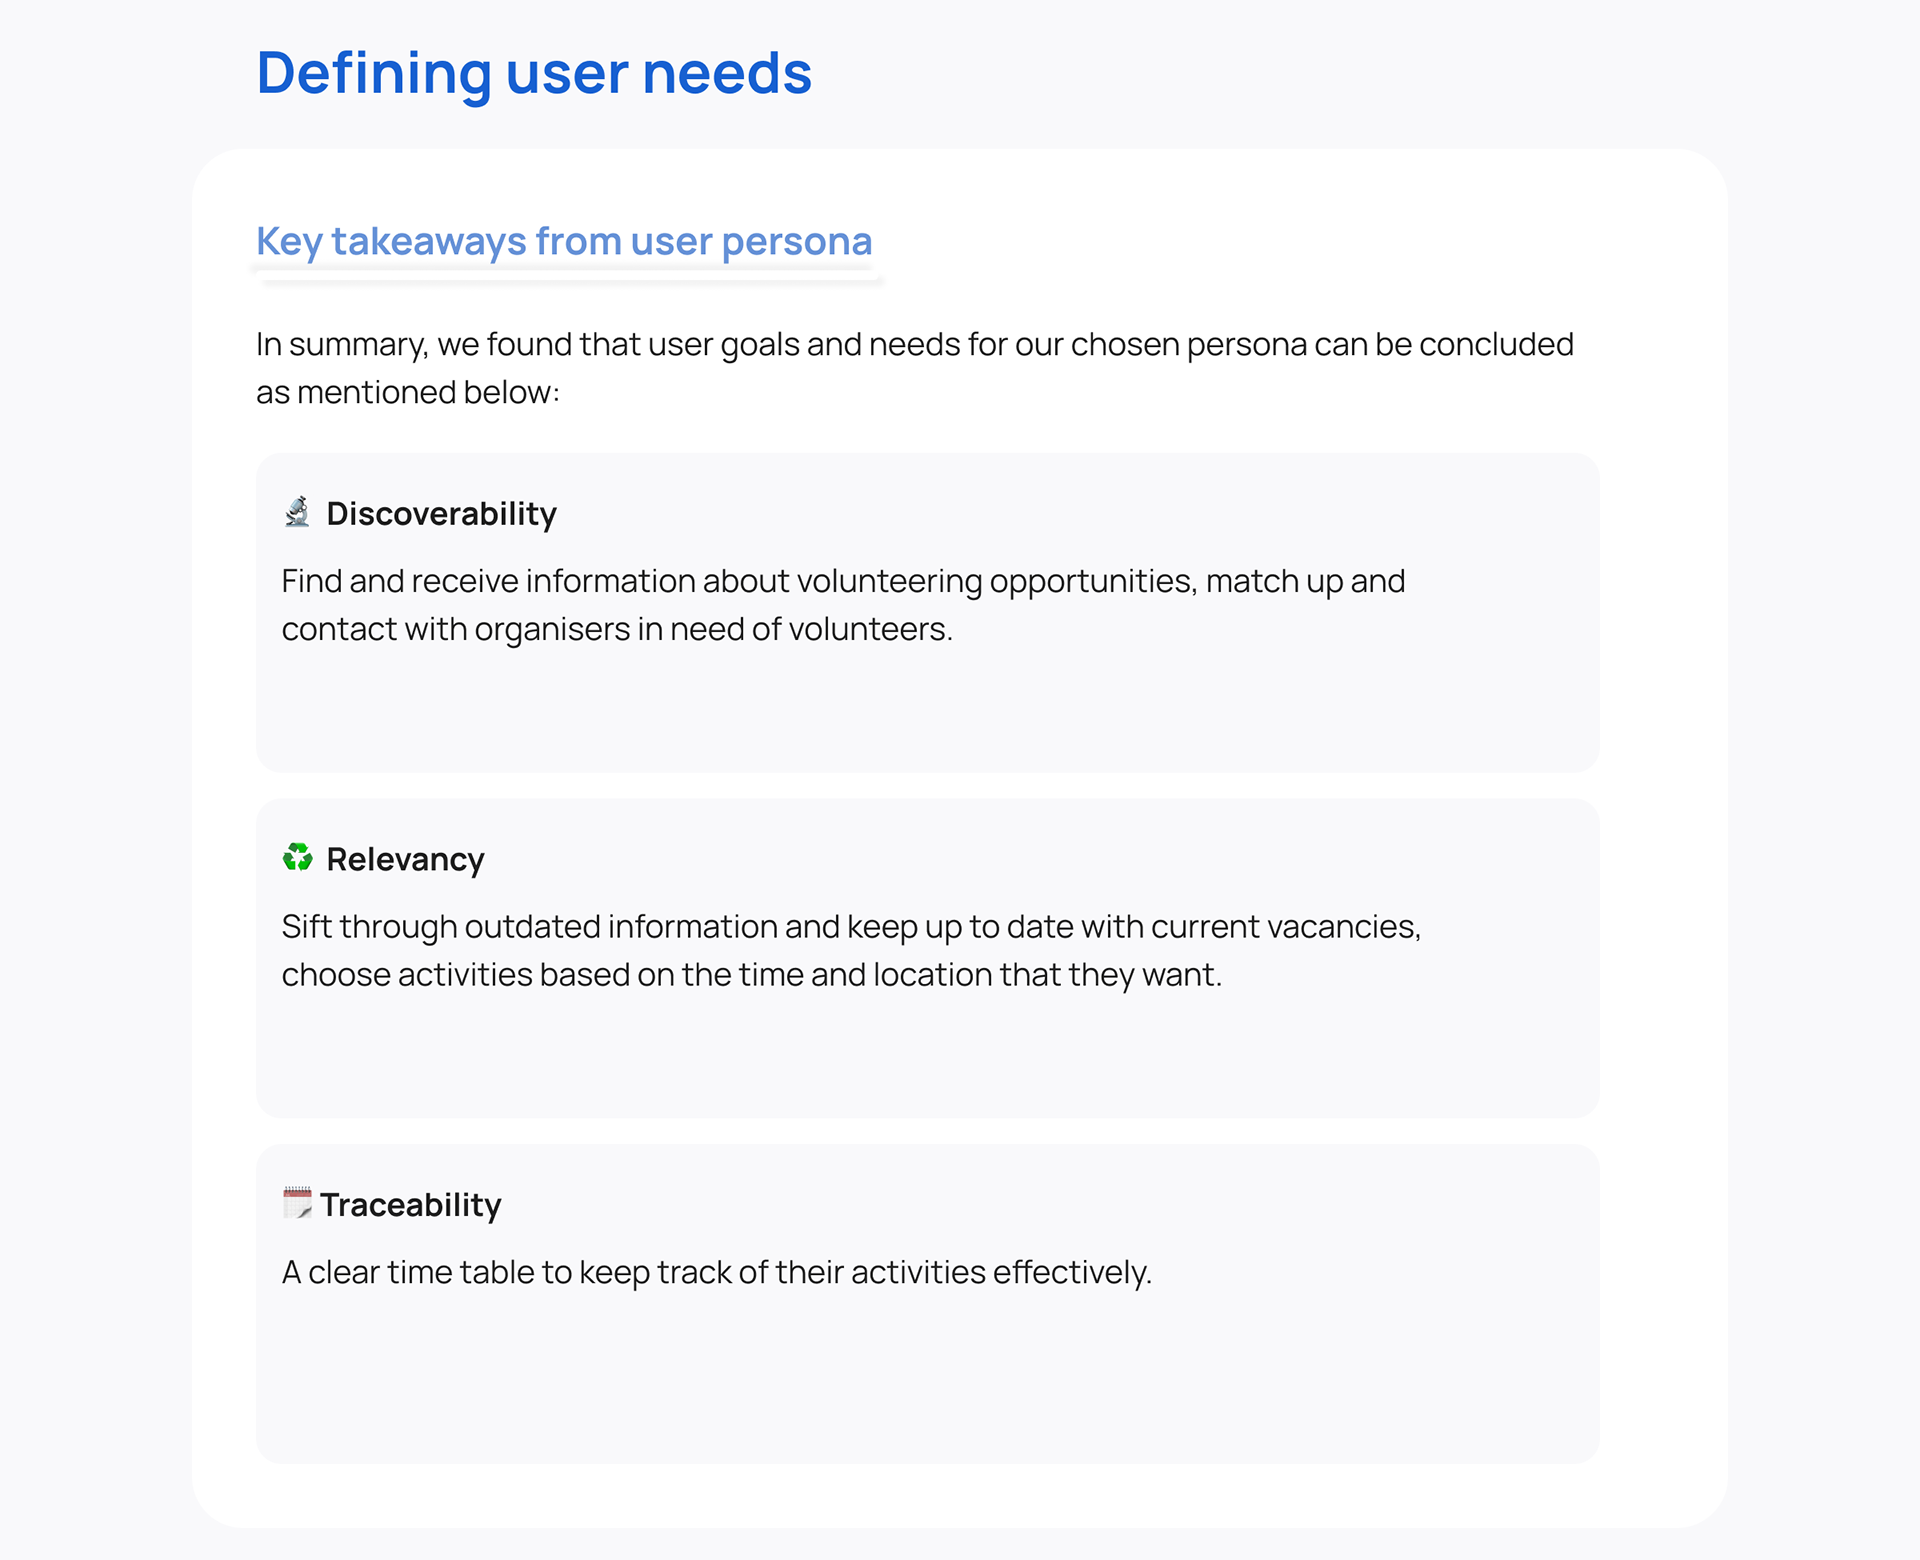This screenshot has height=1560, width=1920.
Task: Click the Defining user needs title
Action: coord(533,73)
